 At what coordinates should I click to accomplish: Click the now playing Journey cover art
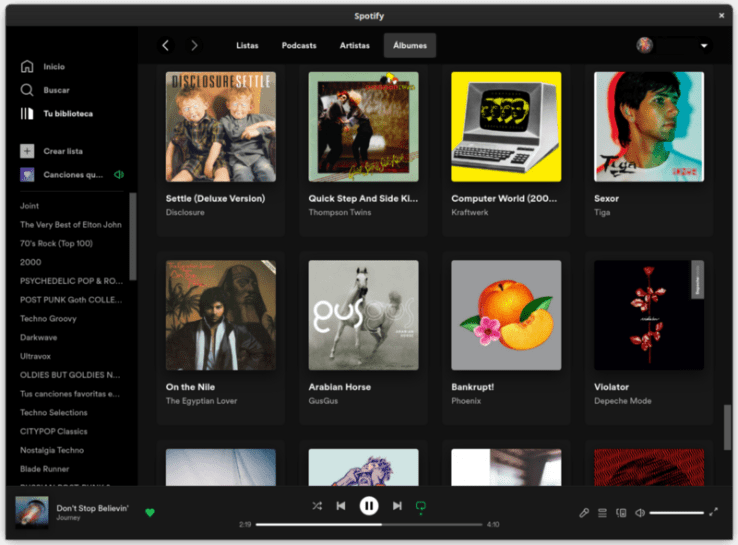32,512
